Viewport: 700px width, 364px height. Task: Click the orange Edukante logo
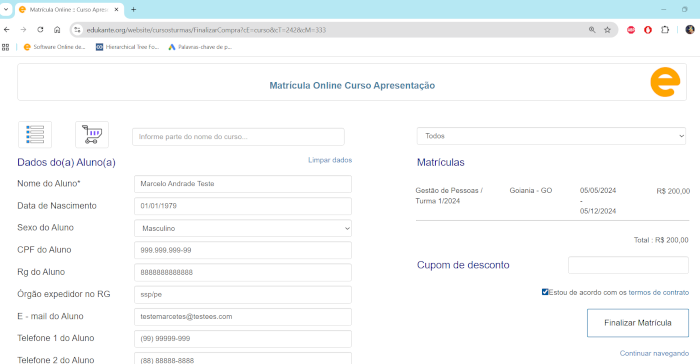tap(665, 82)
